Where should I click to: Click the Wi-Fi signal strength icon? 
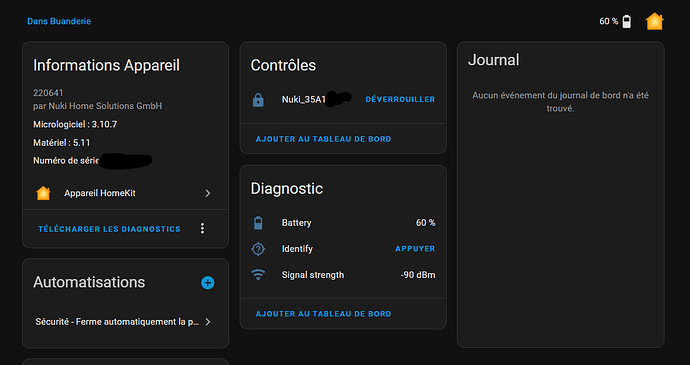258,275
